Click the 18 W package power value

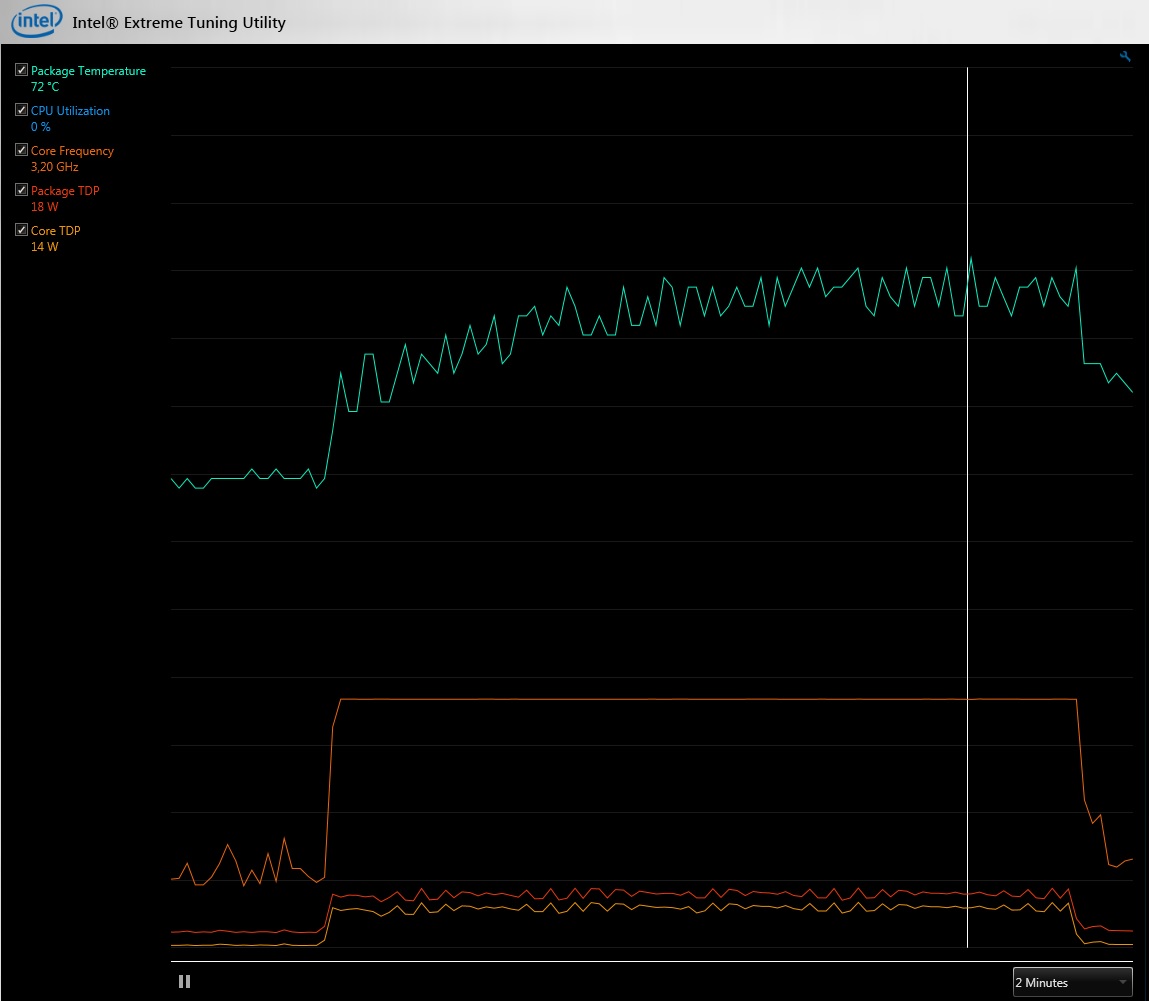click(x=44, y=207)
